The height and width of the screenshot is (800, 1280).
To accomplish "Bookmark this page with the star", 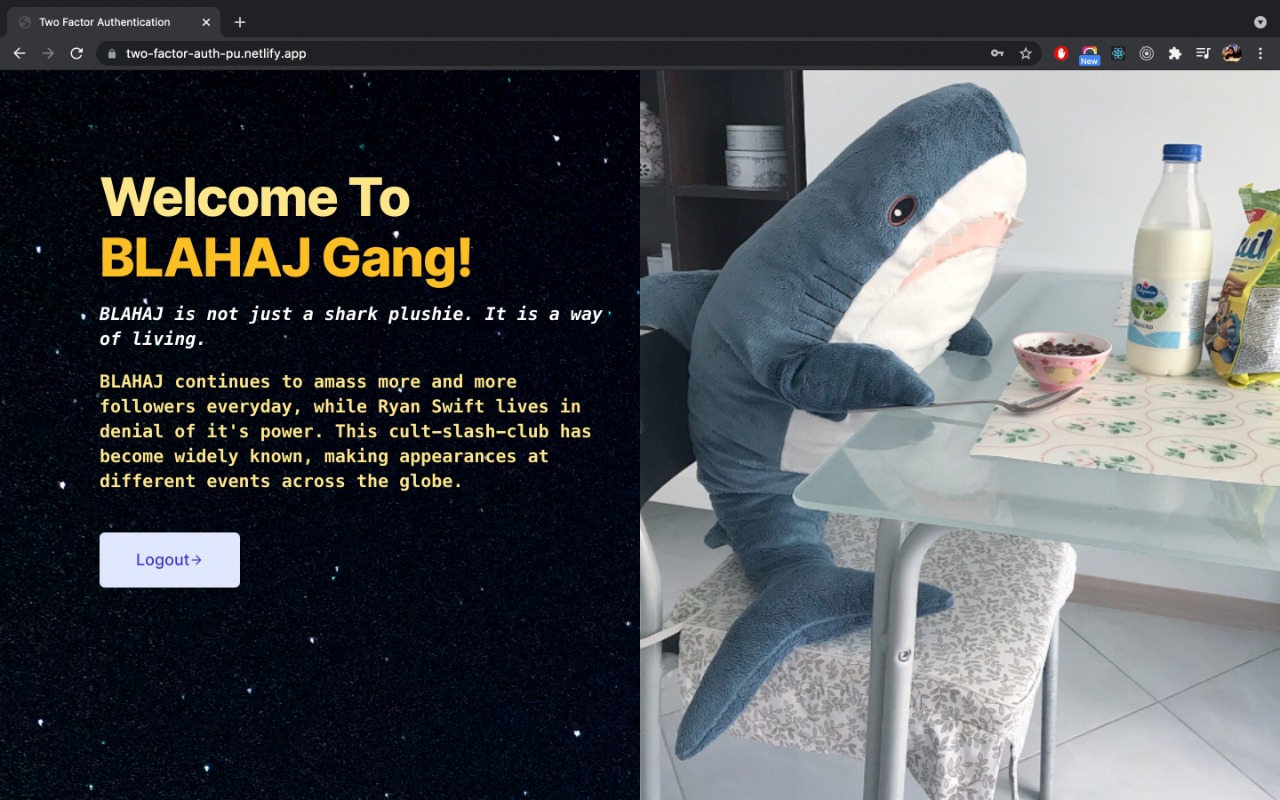I will point(1025,53).
